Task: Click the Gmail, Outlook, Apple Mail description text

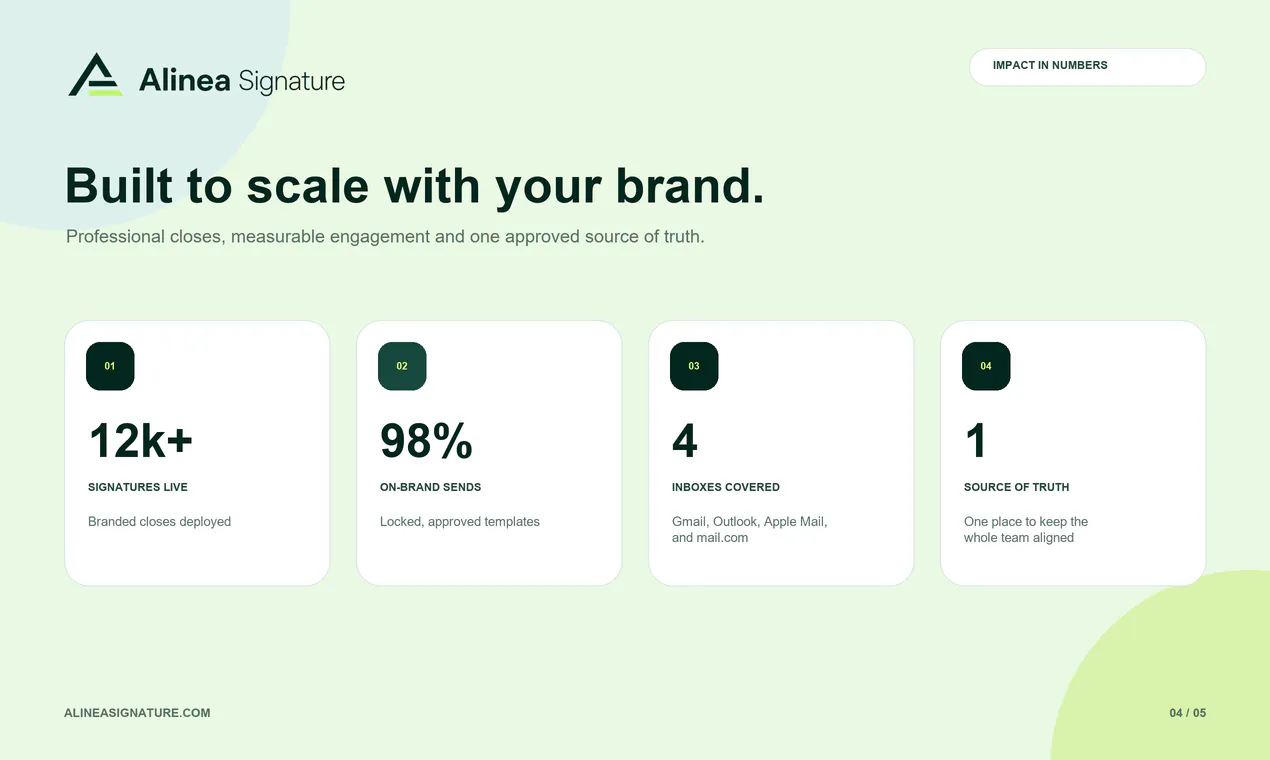Action: [x=750, y=529]
